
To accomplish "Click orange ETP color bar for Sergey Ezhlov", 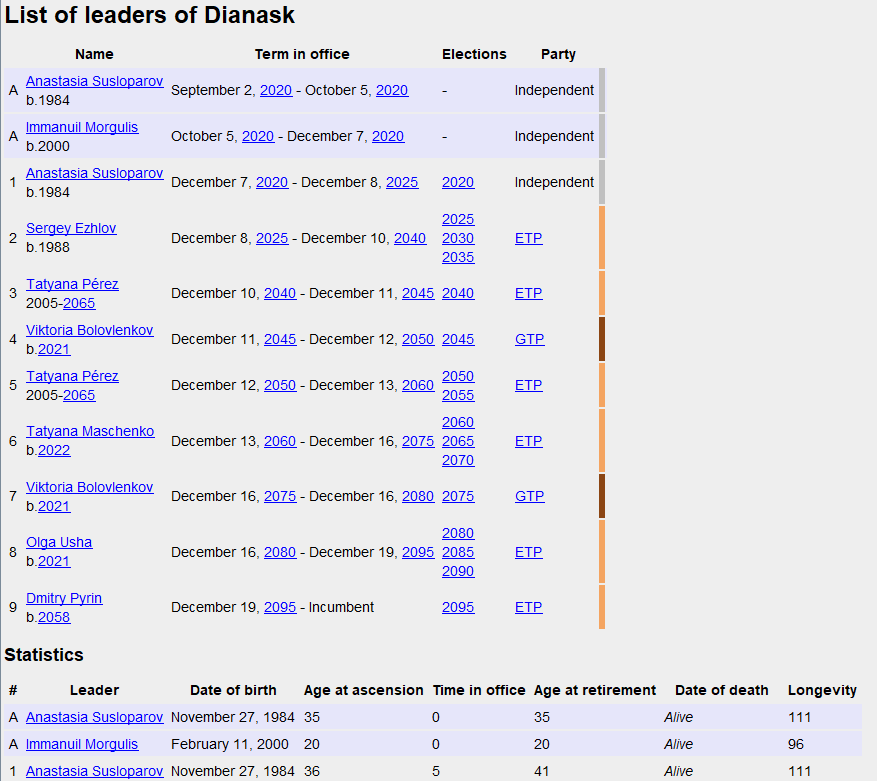I will [x=602, y=238].
